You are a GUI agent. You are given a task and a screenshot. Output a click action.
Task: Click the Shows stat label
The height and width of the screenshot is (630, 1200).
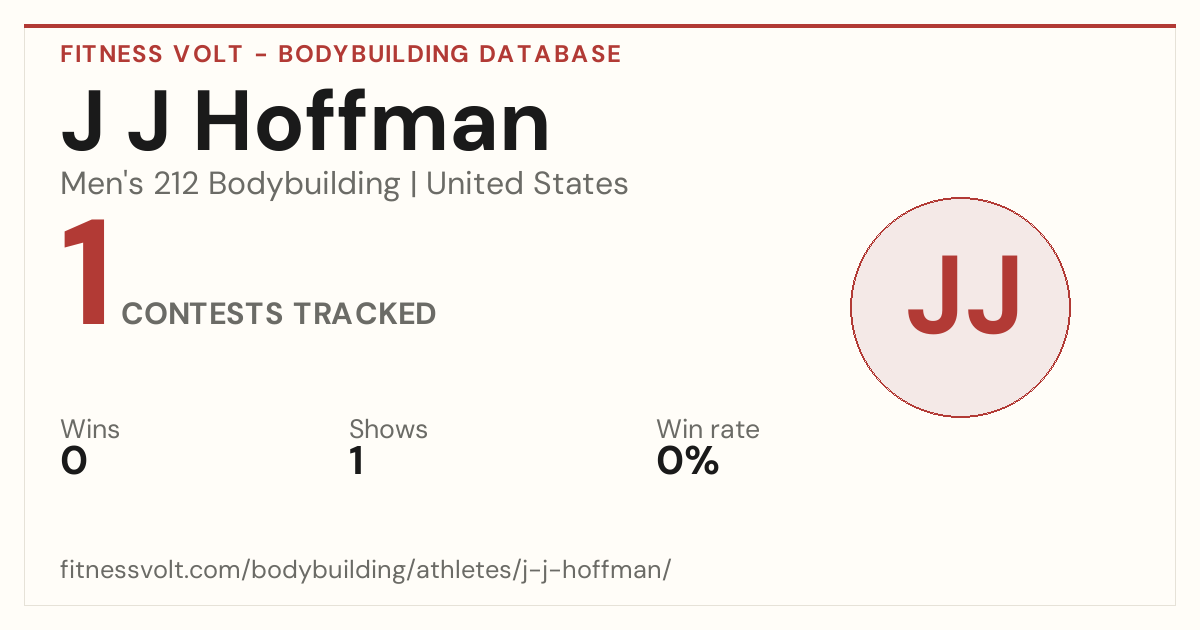388,429
